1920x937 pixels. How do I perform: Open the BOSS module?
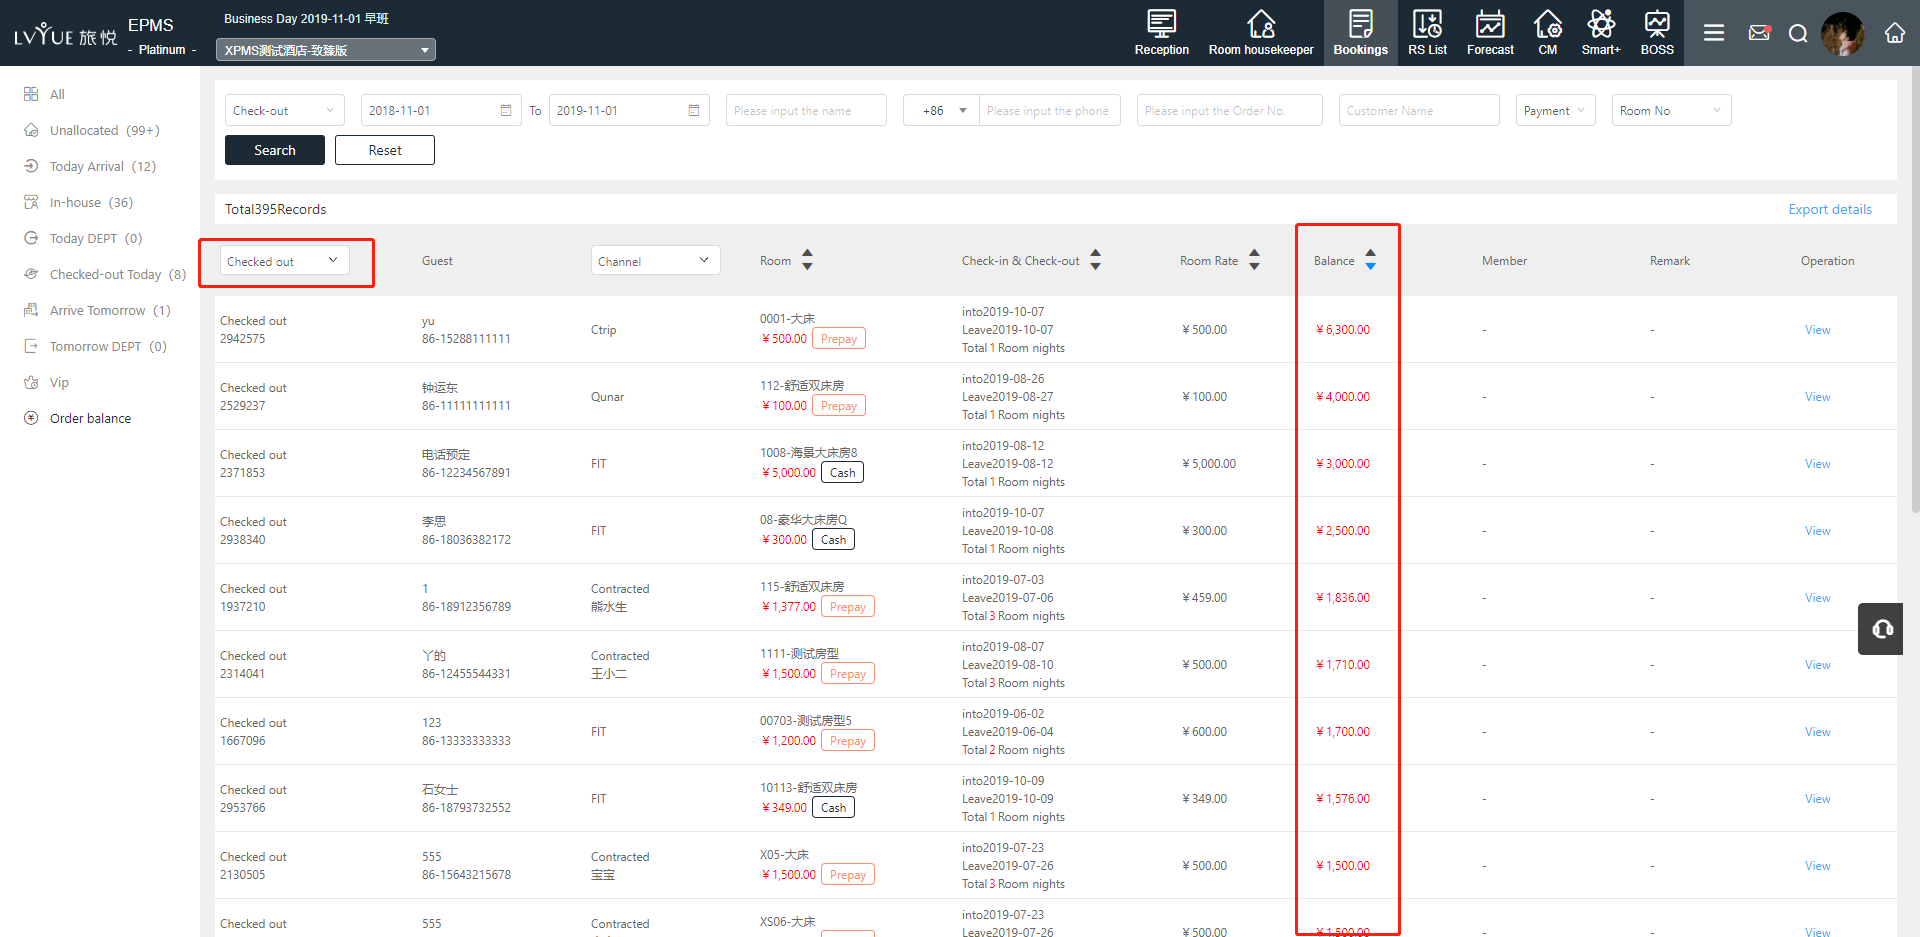[x=1656, y=33]
